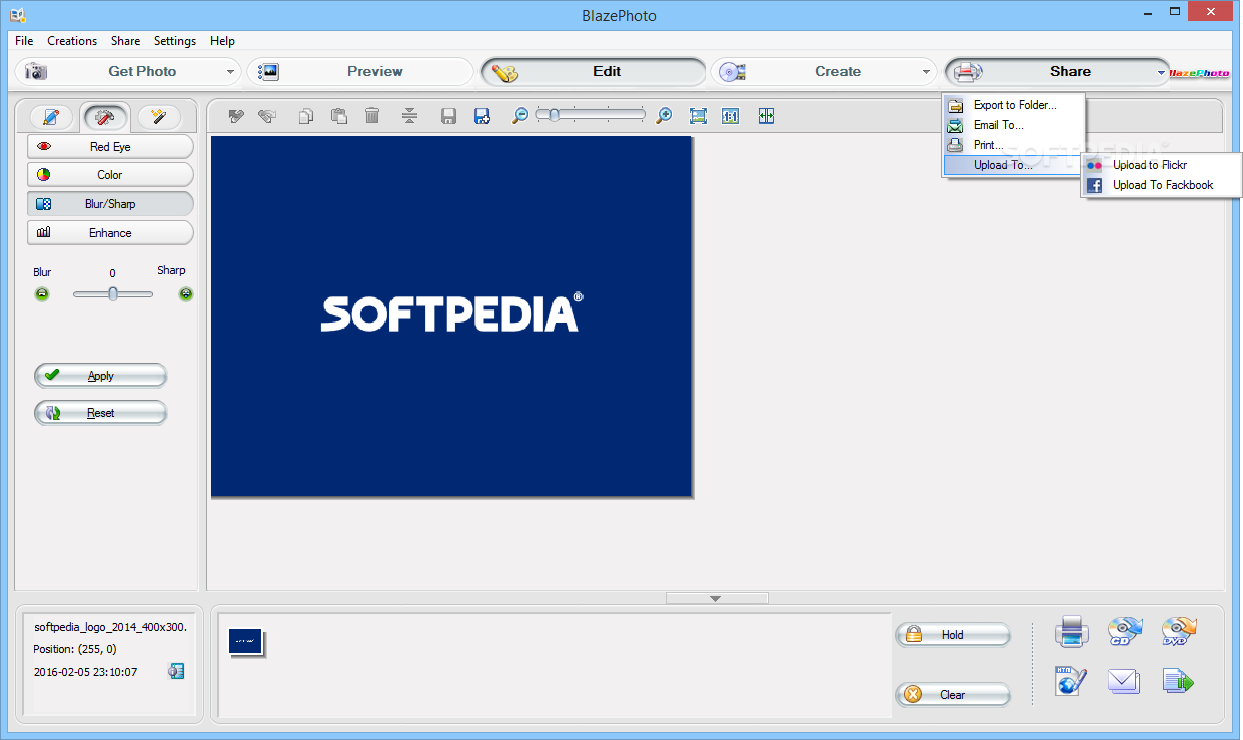The image size is (1243, 740).
Task: Open the File menu
Action: click(x=25, y=41)
